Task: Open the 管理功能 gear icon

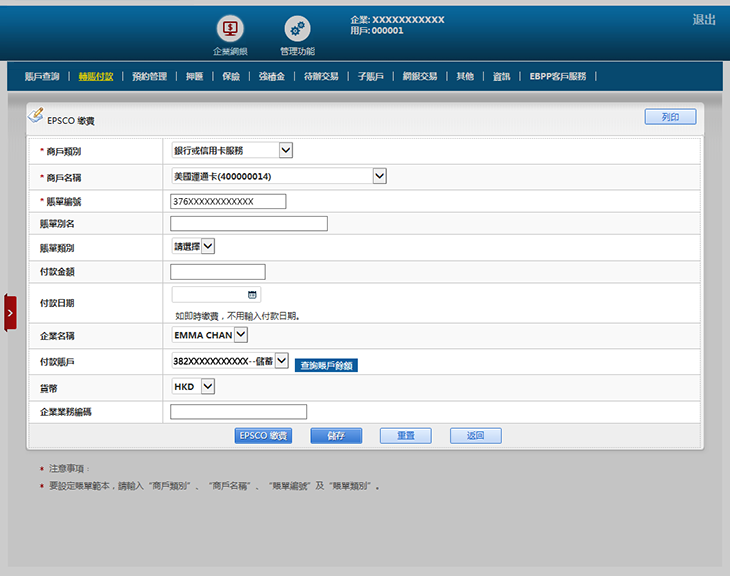Action: tap(297, 29)
